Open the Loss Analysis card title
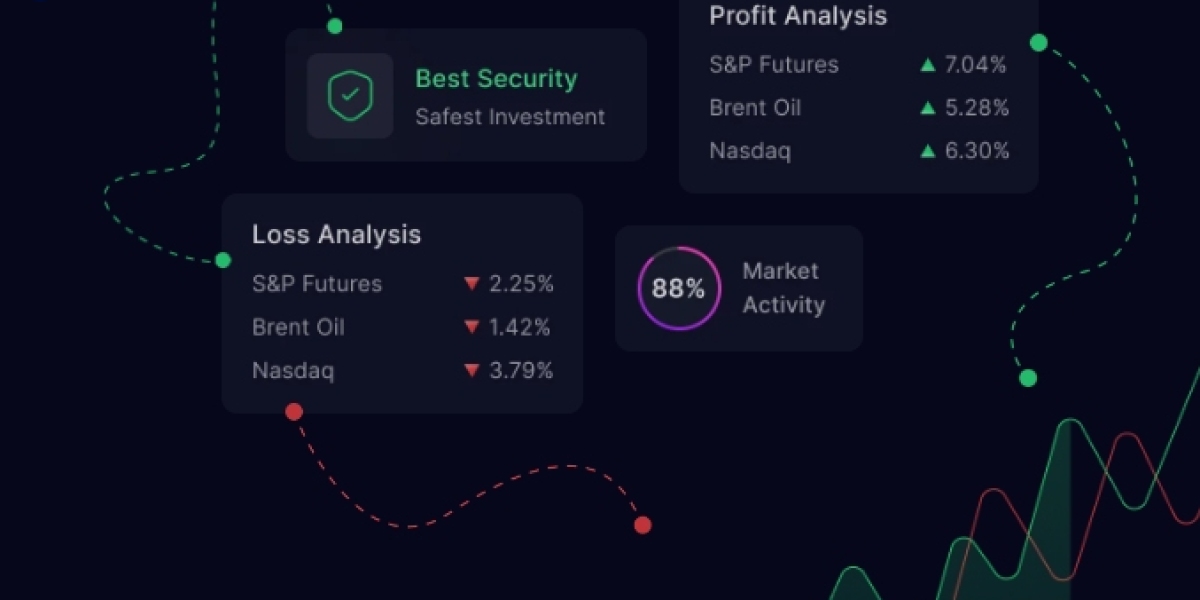 point(336,235)
